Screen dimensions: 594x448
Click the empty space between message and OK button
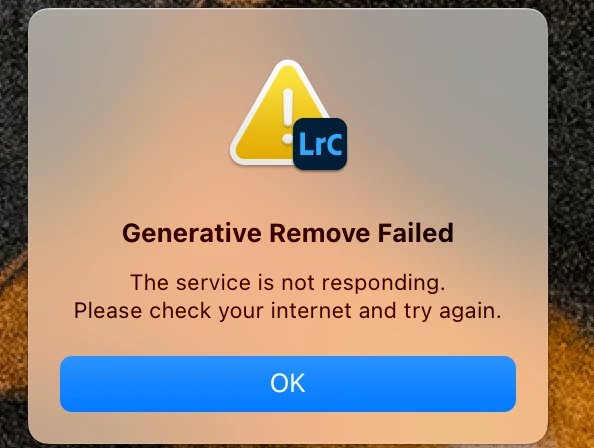[288, 339]
